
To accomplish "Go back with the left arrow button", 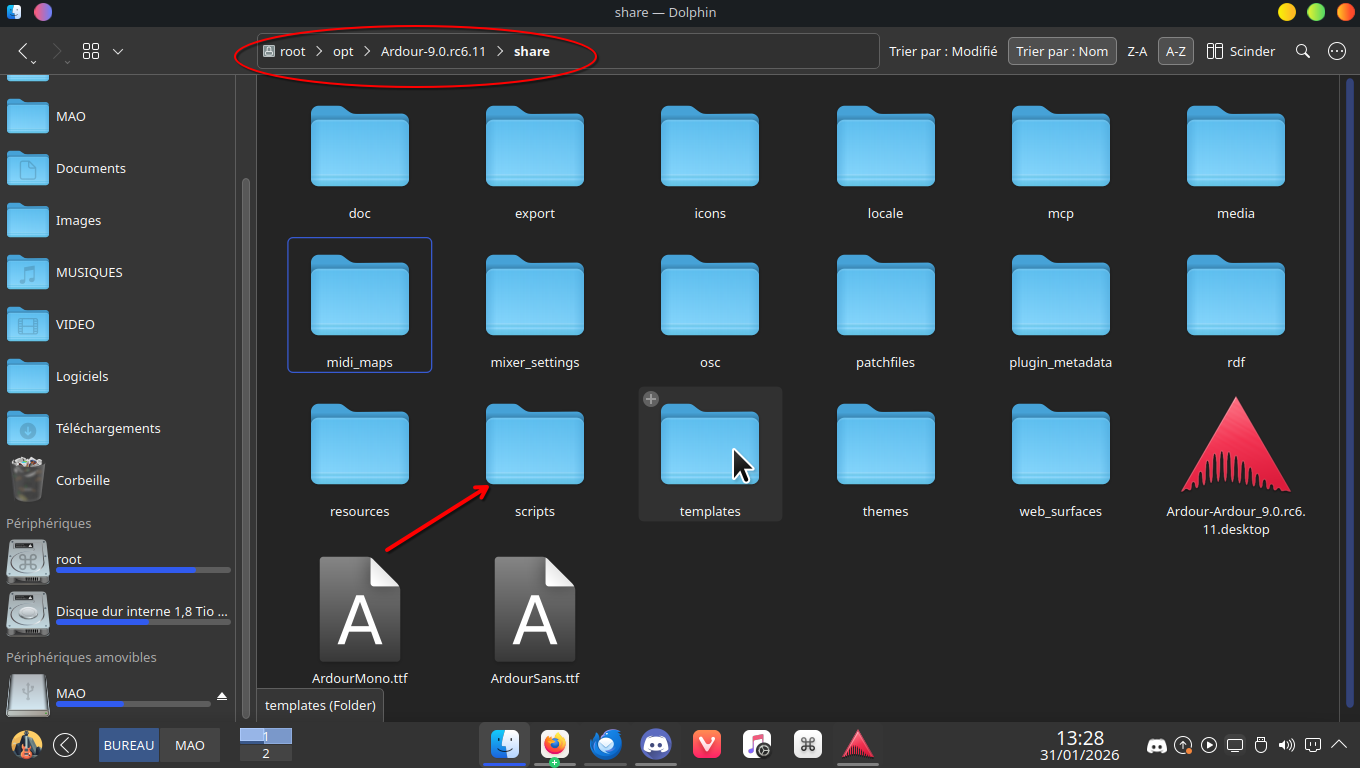I will [x=24, y=51].
